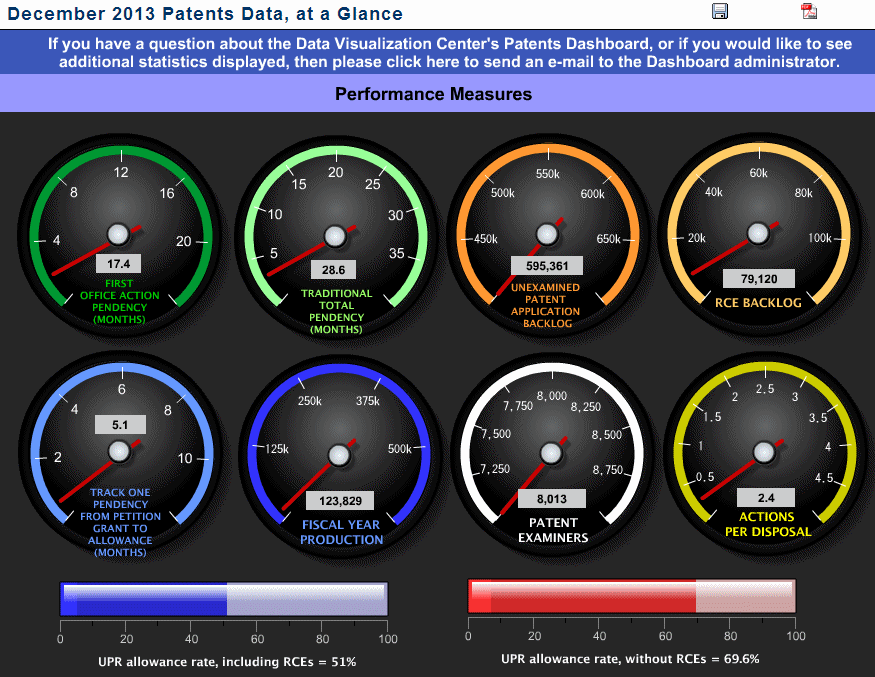Open the Track One Pendency gauge
Image resolution: width=875 pixels, height=677 pixels.
tap(119, 452)
